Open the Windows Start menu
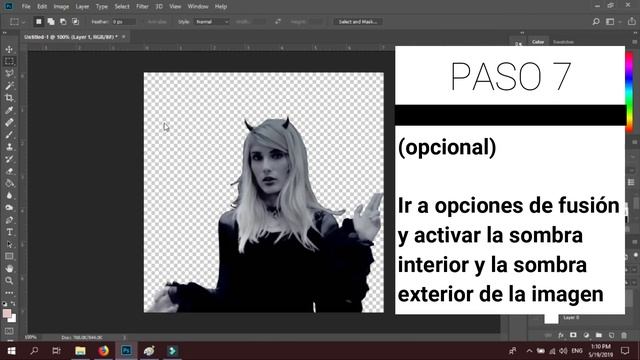The image size is (640, 360). click(11, 351)
